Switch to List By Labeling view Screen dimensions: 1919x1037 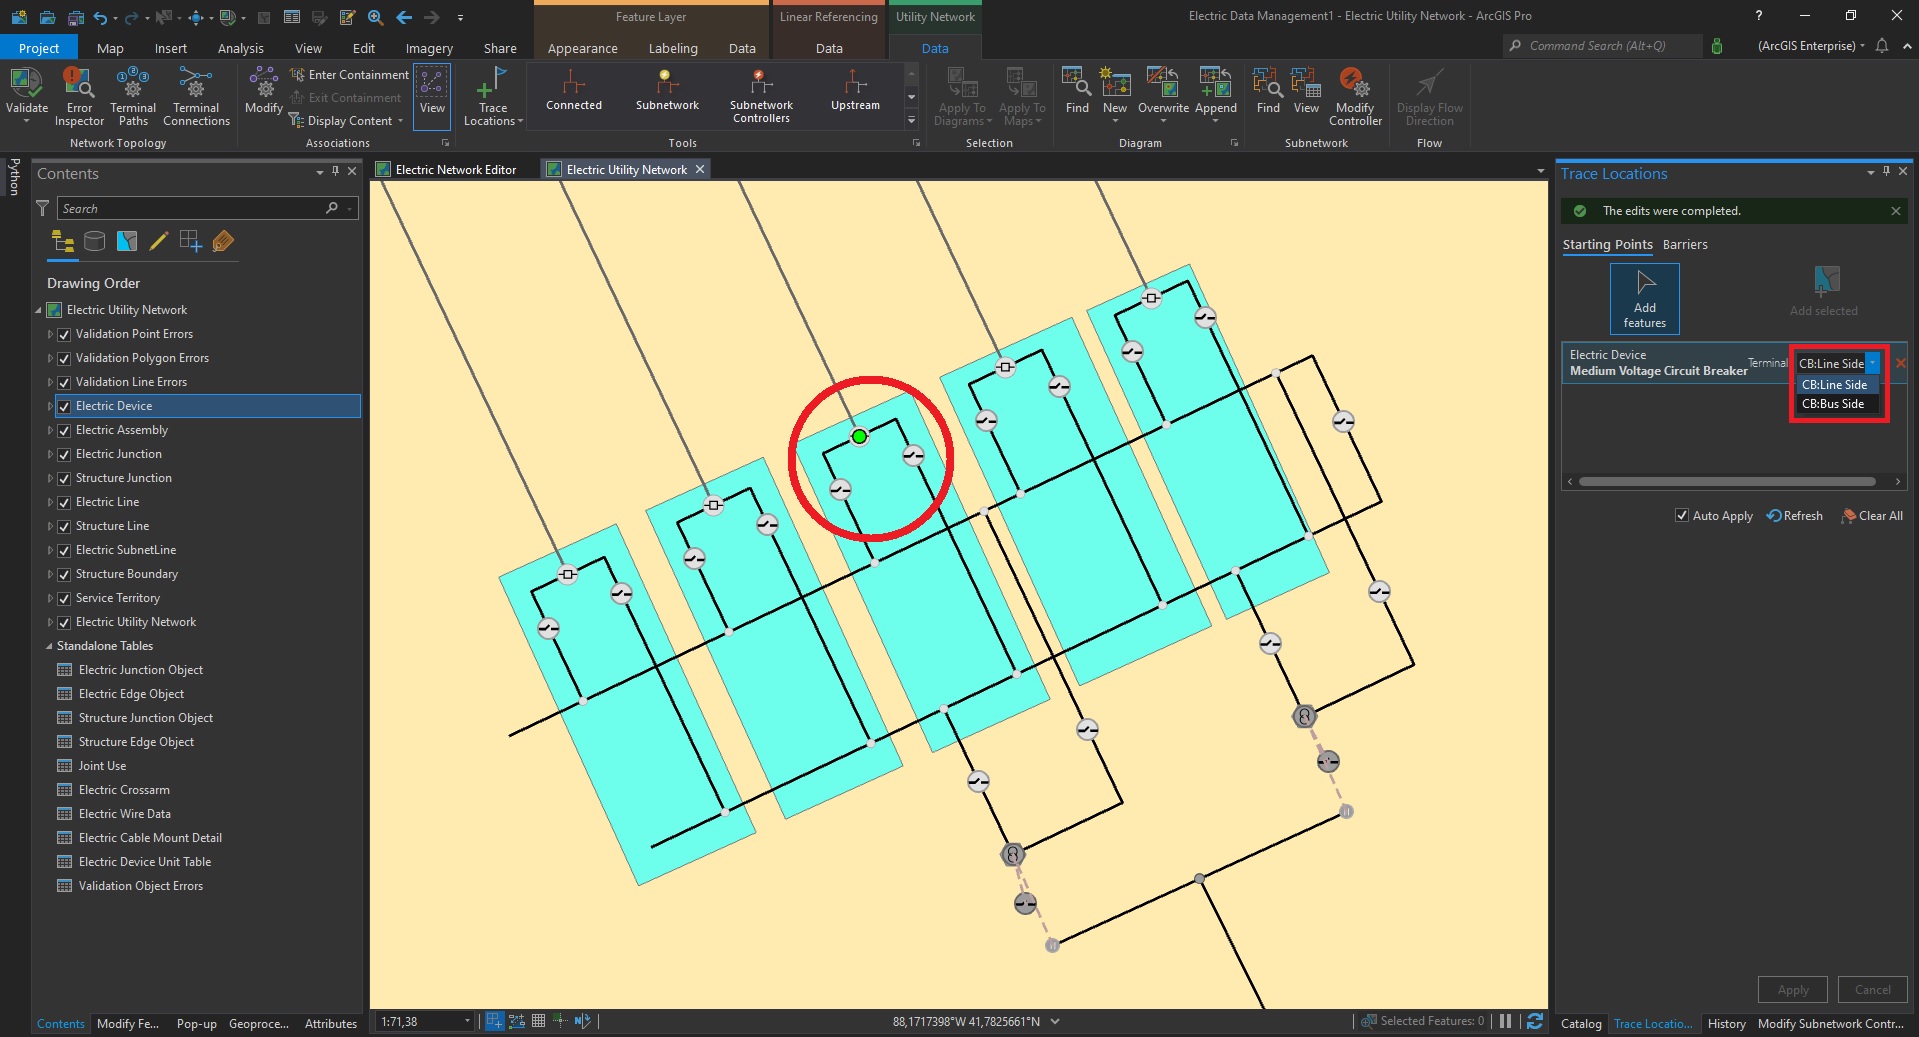223,241
